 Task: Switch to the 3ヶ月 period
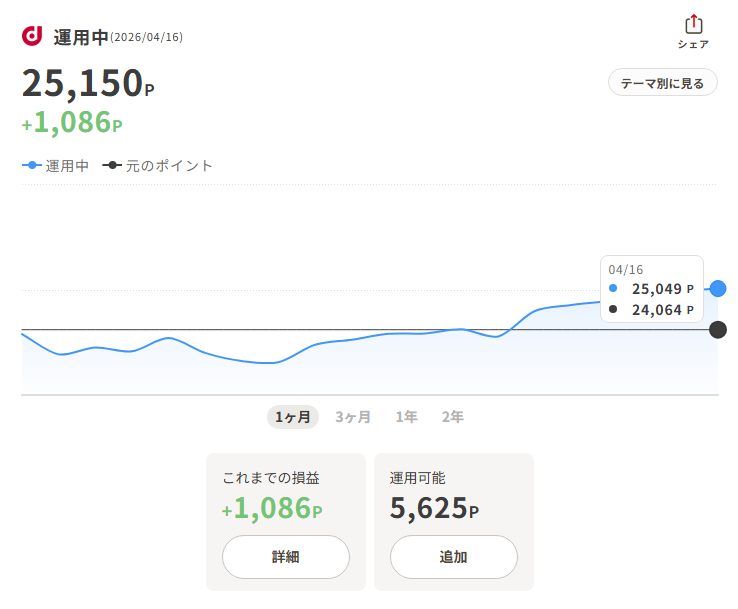pos(353,417)
